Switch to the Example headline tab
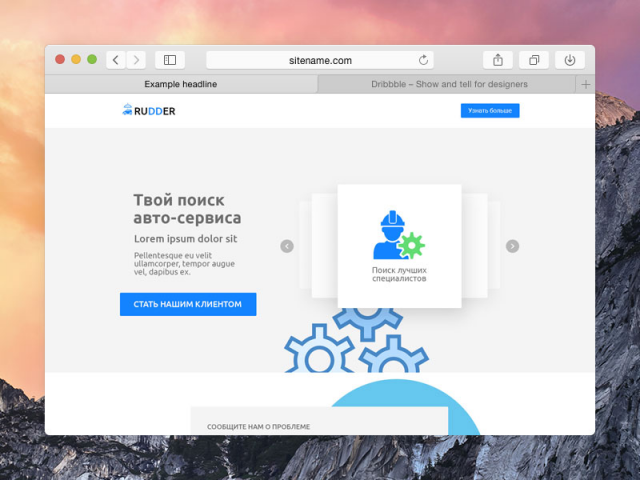640x480 pixels. [181, 84]
